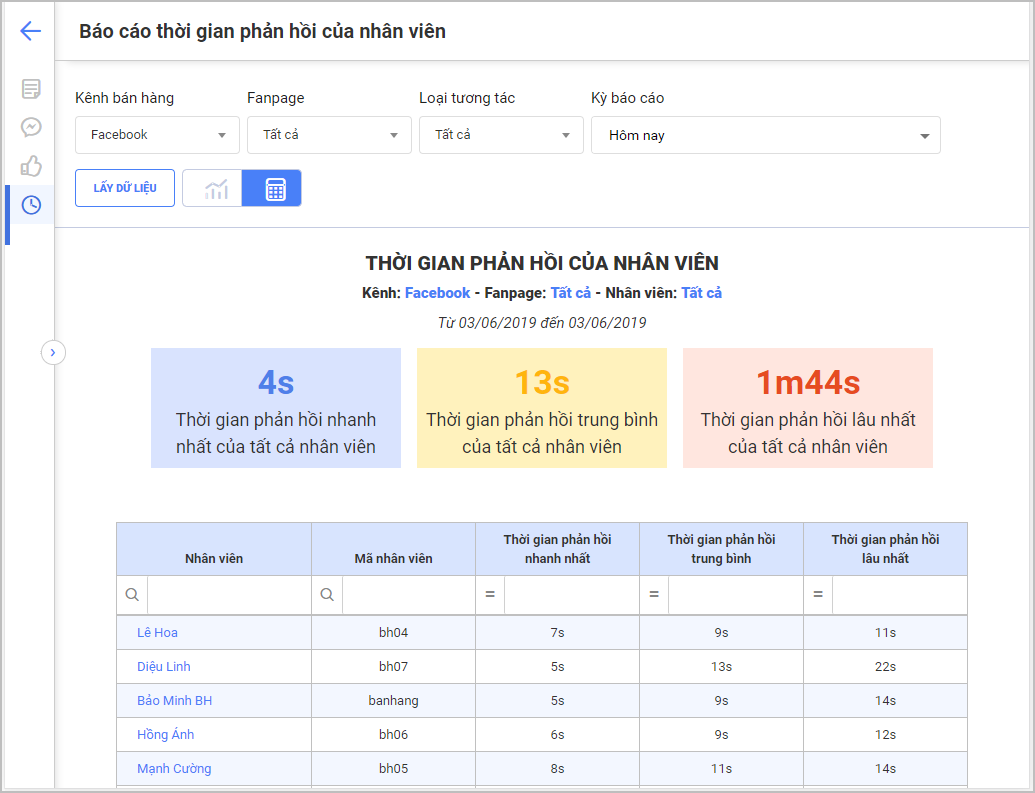Open employee Diệu Linh link
1035x793 pixels.
coord(164,667)
